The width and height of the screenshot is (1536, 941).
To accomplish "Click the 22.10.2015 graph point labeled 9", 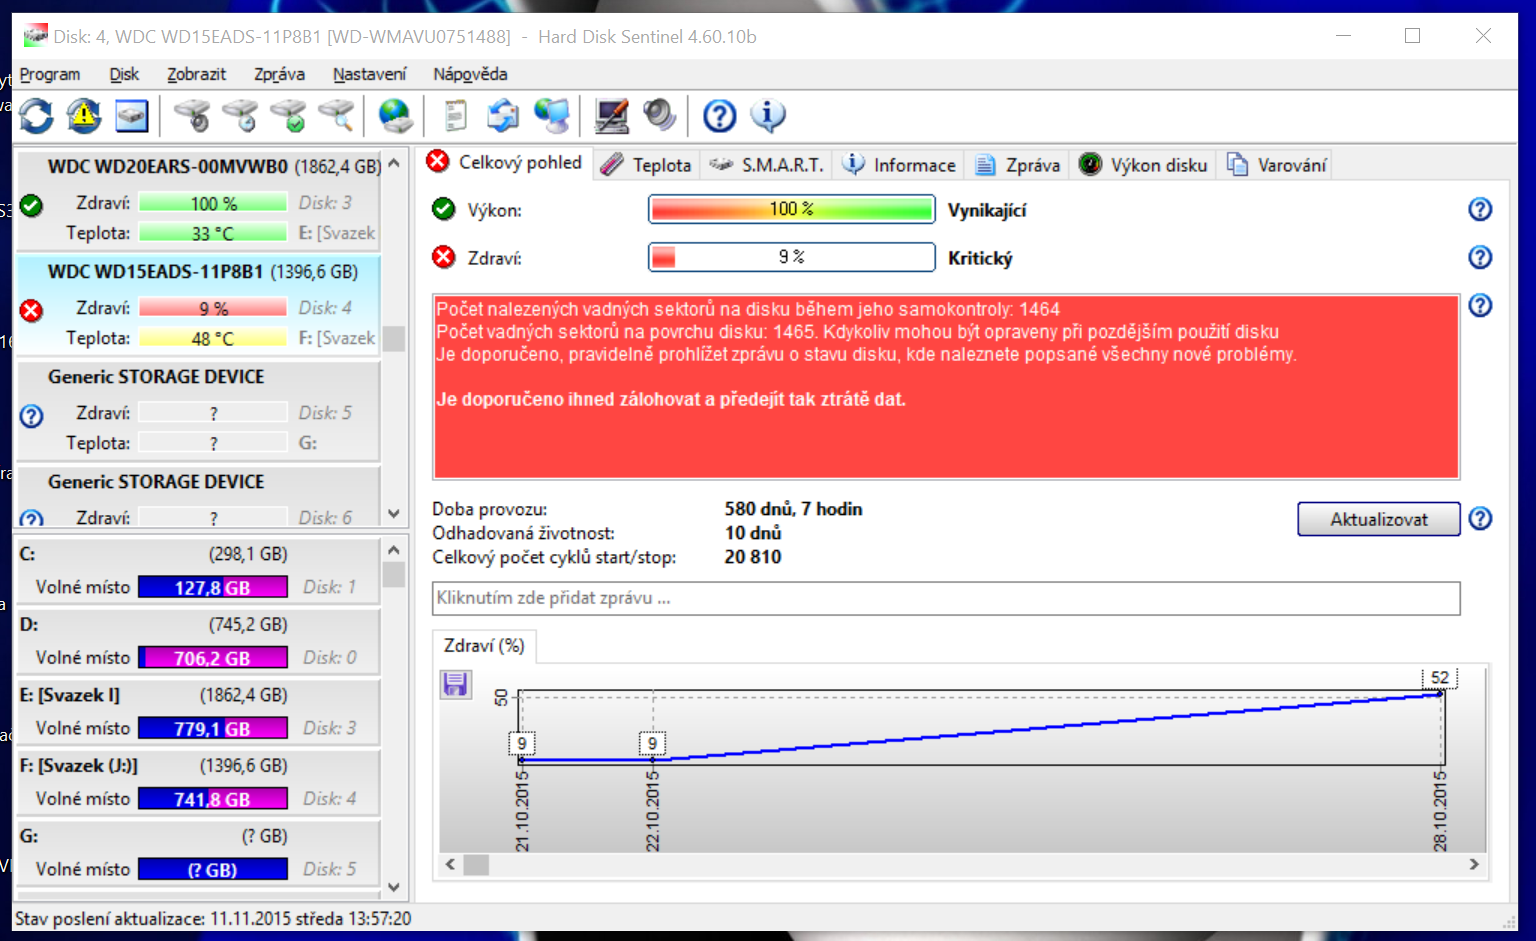I will (652, 744).
